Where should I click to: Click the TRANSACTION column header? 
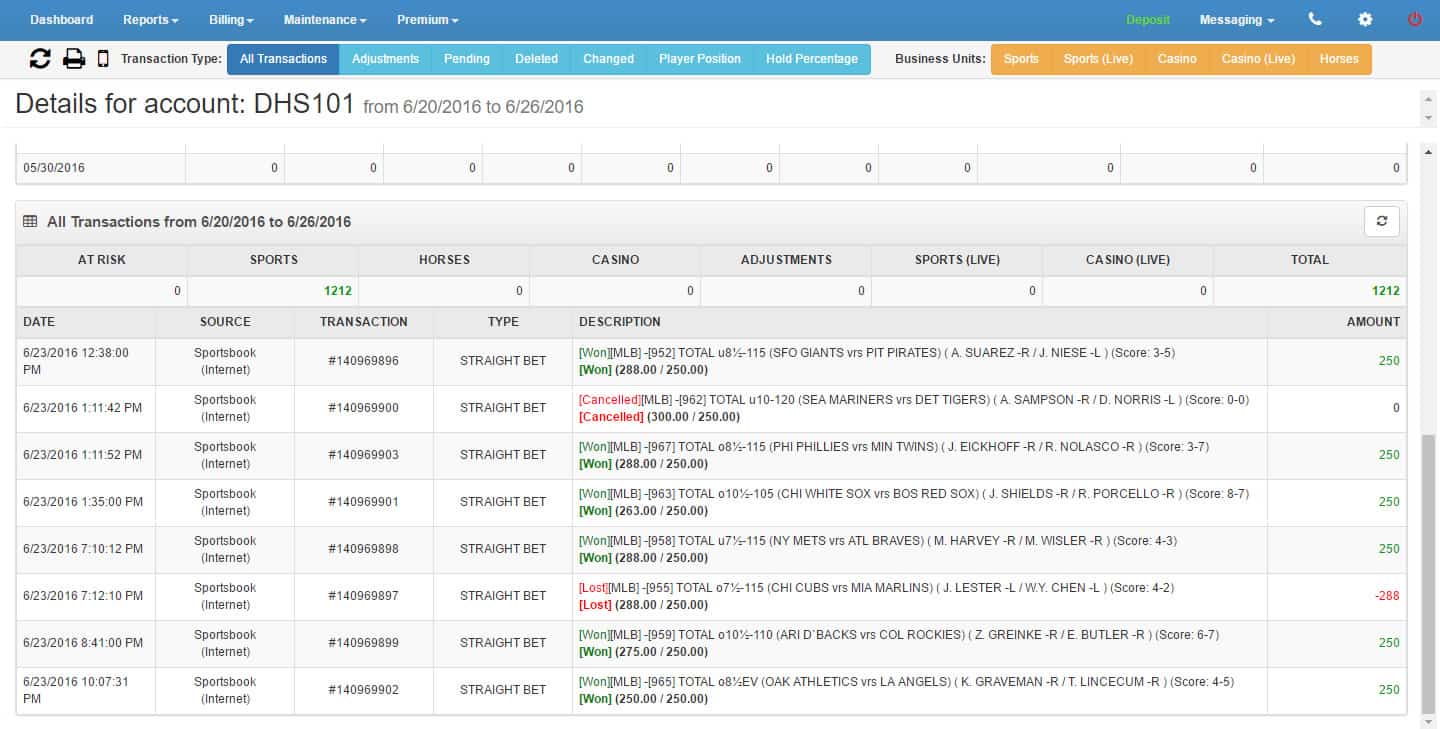pyautogui.click(x=364, y=322)
